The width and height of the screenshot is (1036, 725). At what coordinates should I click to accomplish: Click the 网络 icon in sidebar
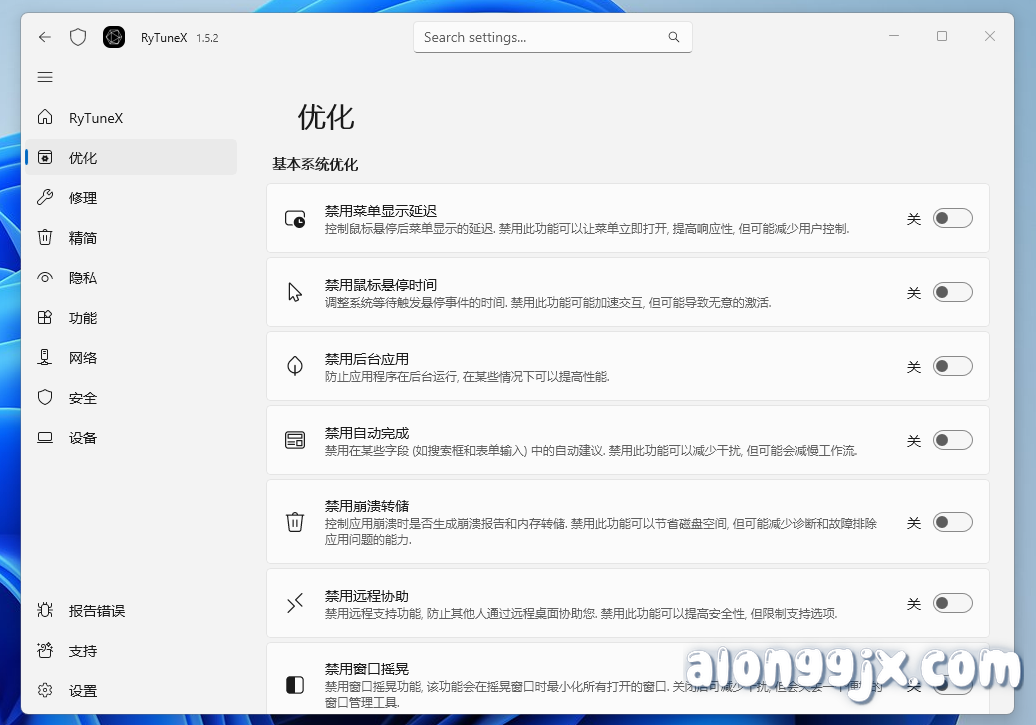click(45, 357)
